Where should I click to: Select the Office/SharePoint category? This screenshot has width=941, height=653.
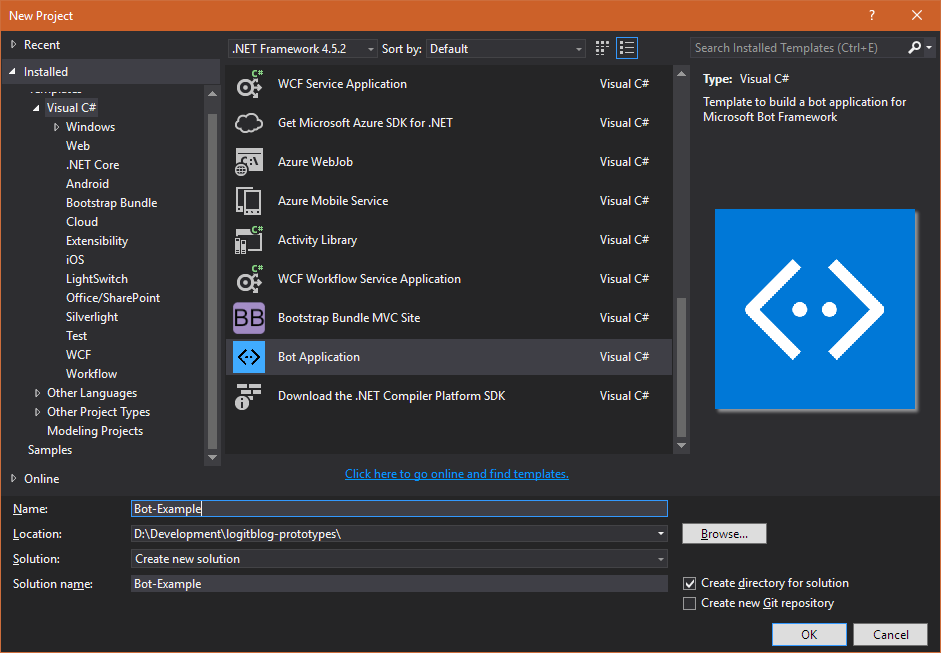113,298
